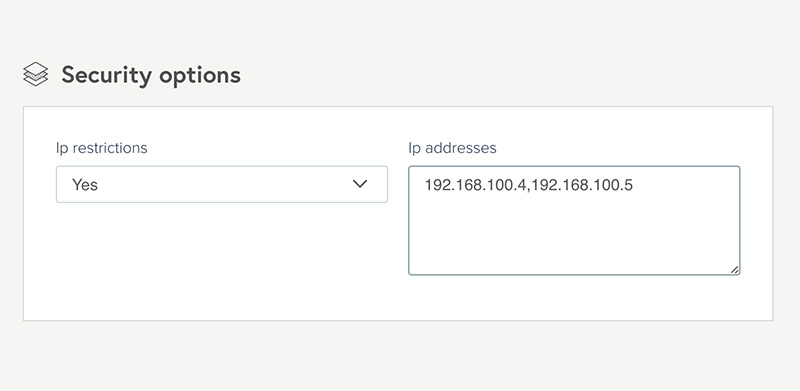The height and width of the screenshot is (391, 800).
Task: Click the Ip restrictions field label
Action: click(102, 148)
